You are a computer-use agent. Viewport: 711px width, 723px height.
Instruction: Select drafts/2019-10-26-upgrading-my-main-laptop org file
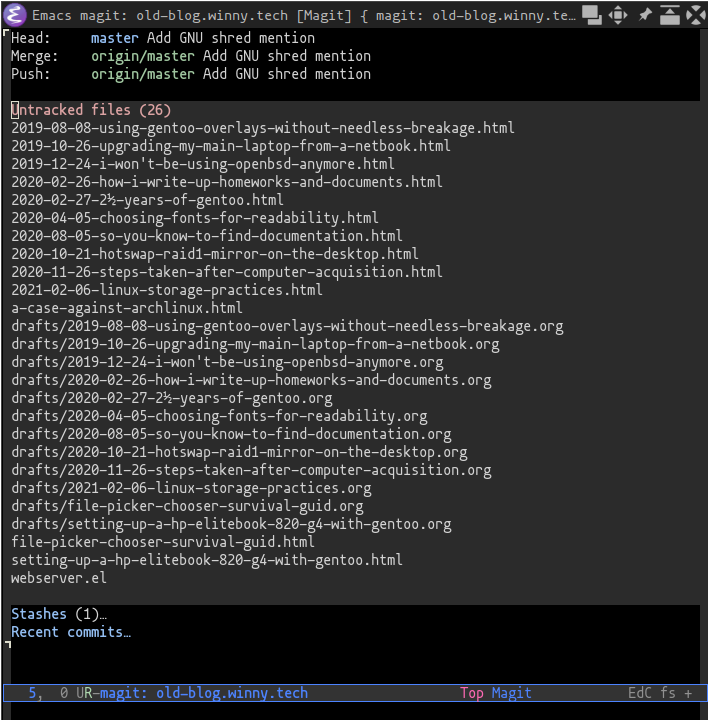255,344
